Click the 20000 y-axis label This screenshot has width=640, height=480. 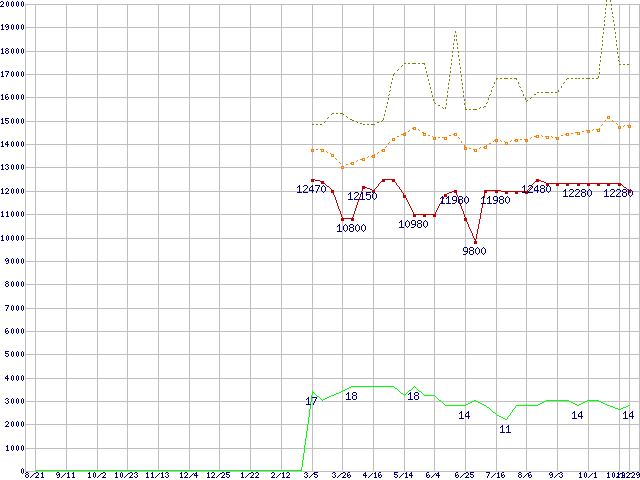pos(12,4)
